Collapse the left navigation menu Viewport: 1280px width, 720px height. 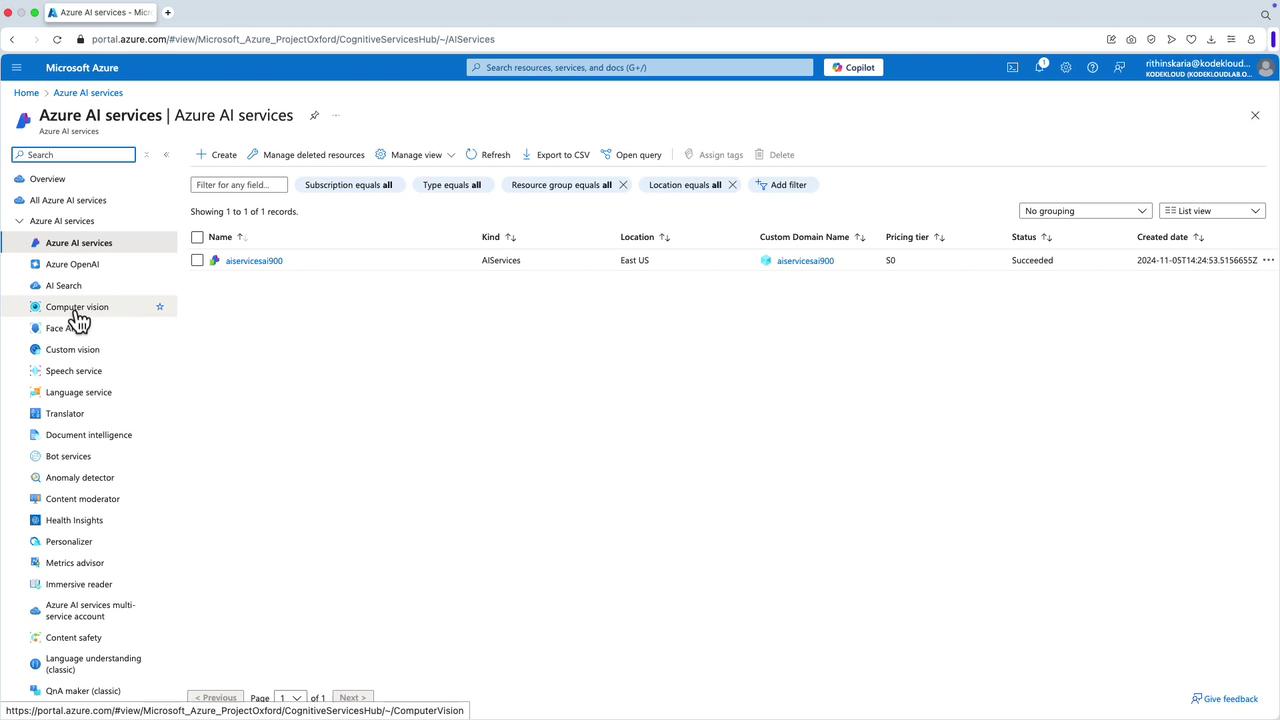[x=166, y=155]
